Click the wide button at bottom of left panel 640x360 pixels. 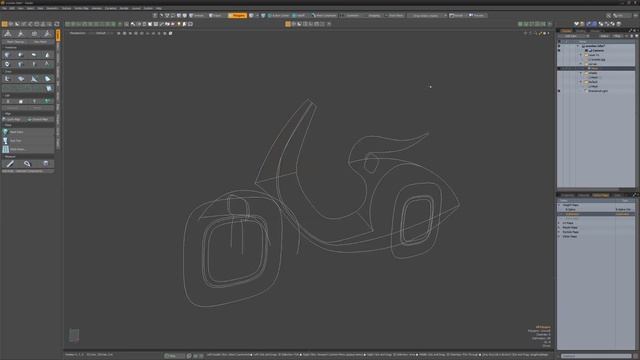[x=28, y=171]
